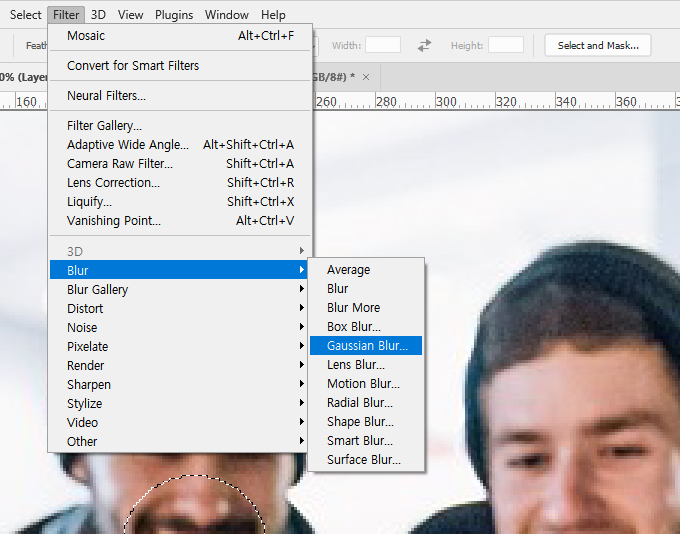Click the Width input field
The width and height of the screenshot is (680, 534).
[x=383, y=45]
